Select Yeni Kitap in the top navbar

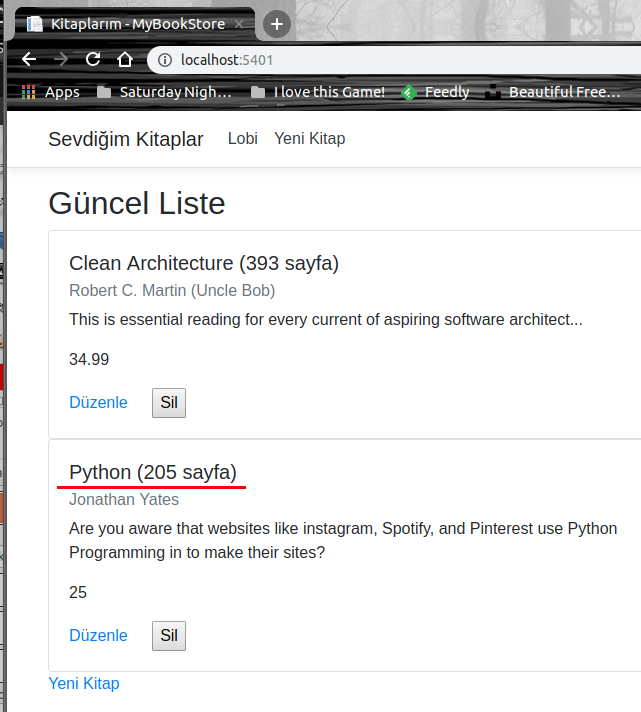310,138
